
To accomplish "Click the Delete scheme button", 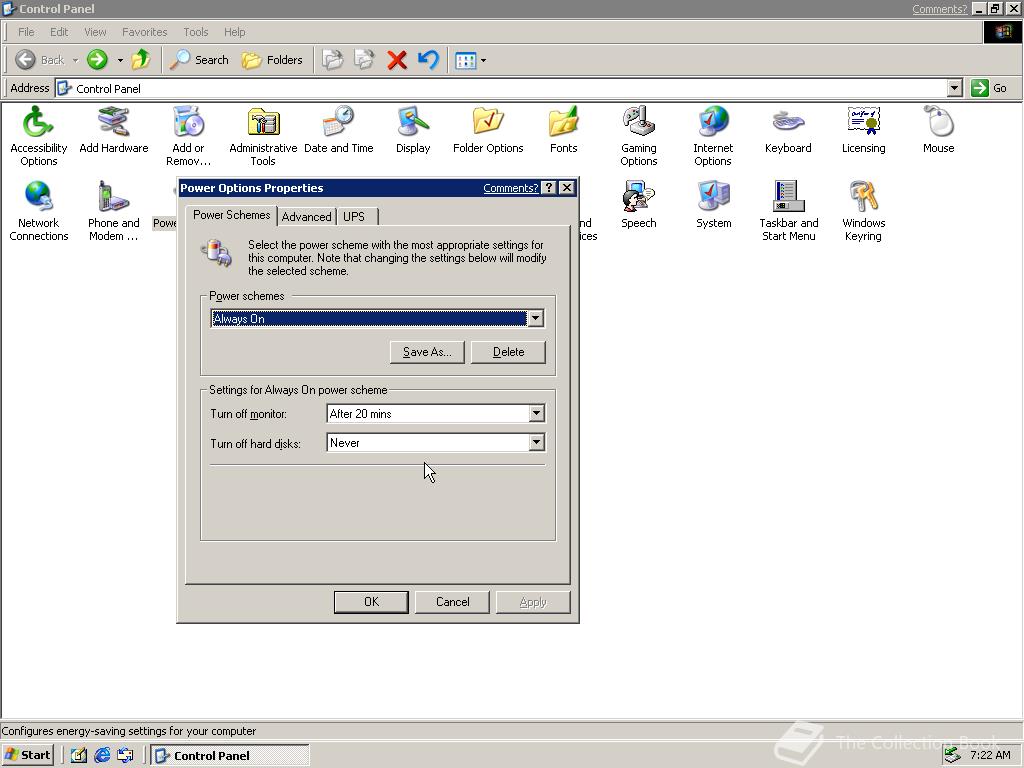I will coord(508,352).
